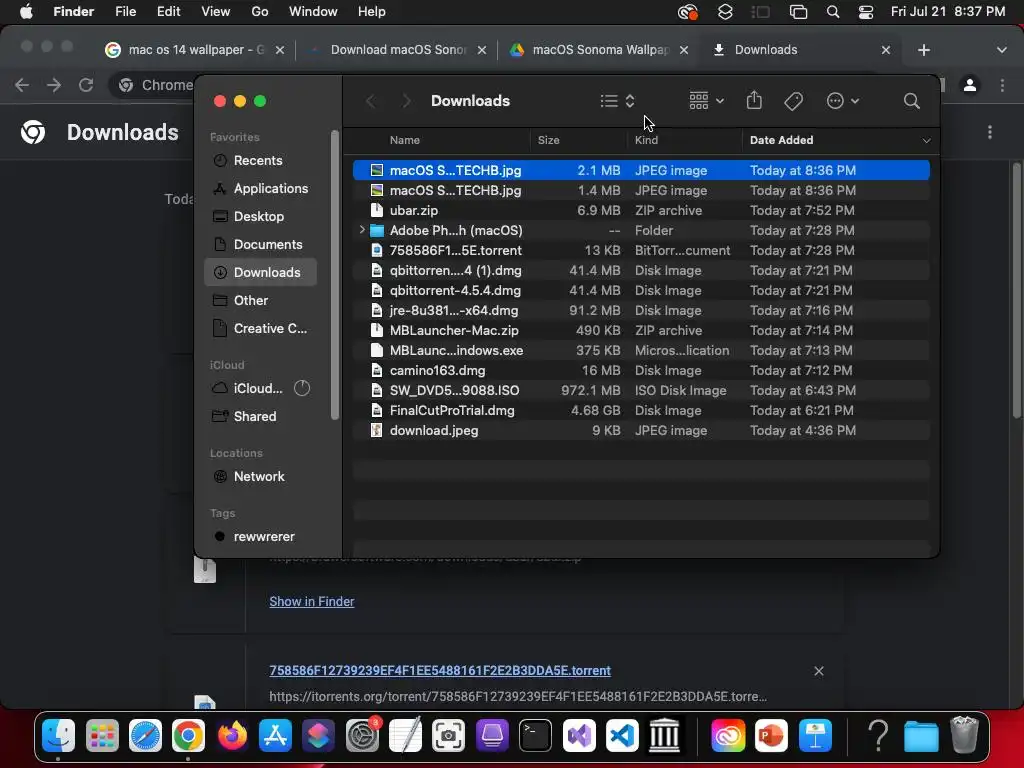1024x768 pixels.
Task: Toggle the Date Added sort order chevron
Action: click(x=925, y=140)
